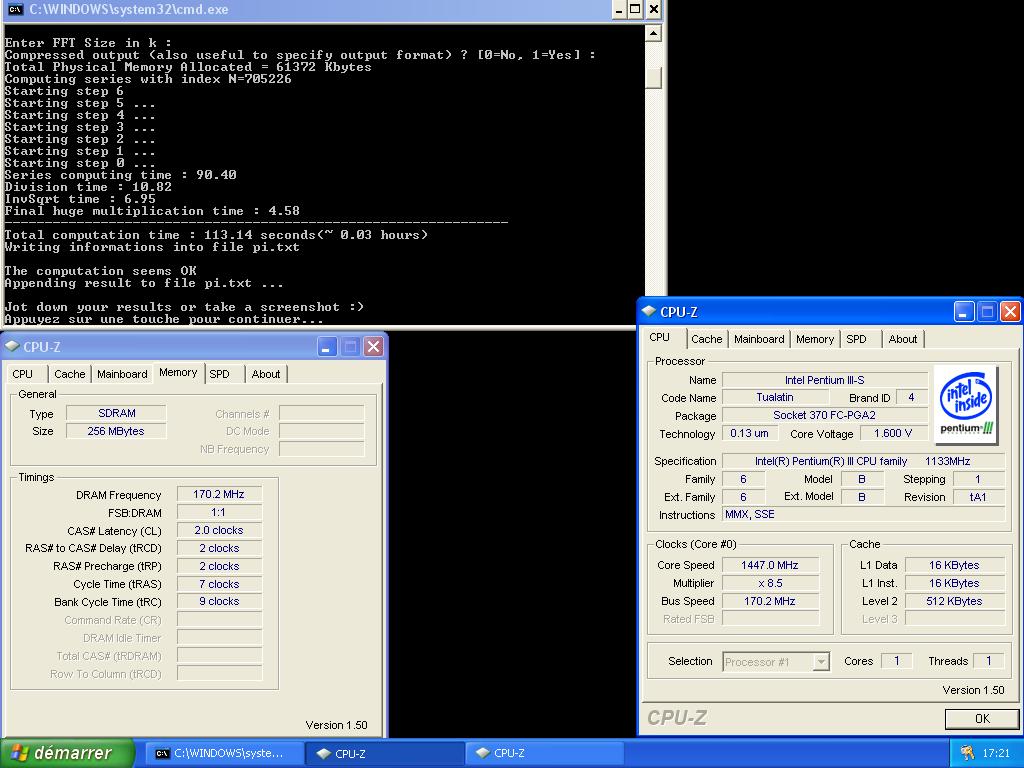Click the 'Series computing time : 90.40' line
This screenshot has width=1024, height=768.
[120, 175]
